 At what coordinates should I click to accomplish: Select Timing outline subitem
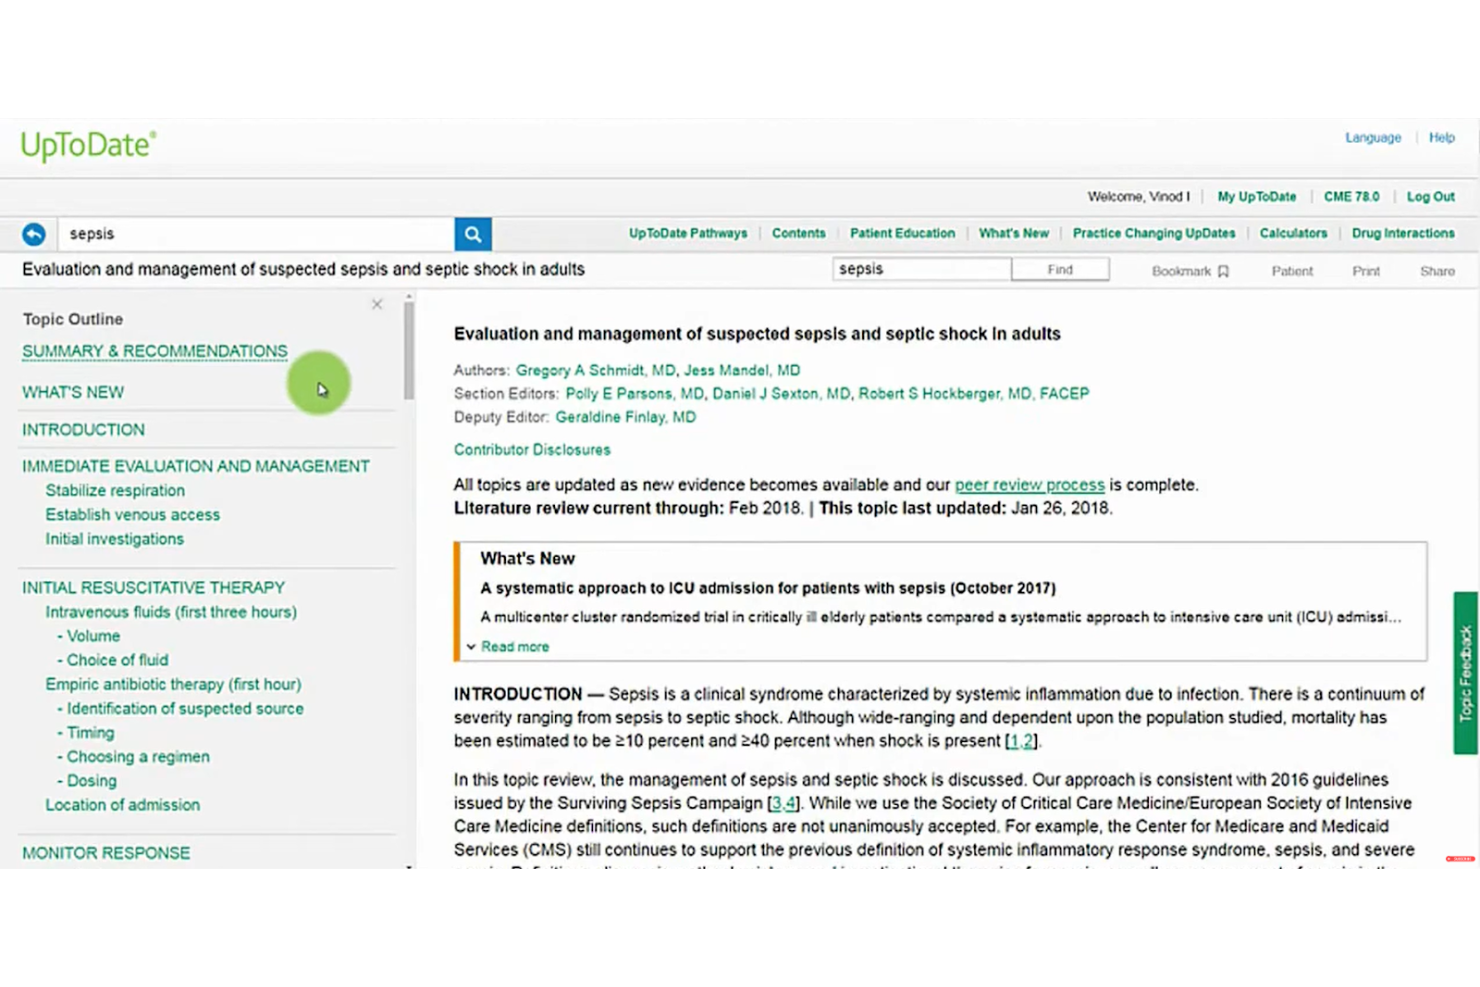pyautogui.click(x=90, y=733)
